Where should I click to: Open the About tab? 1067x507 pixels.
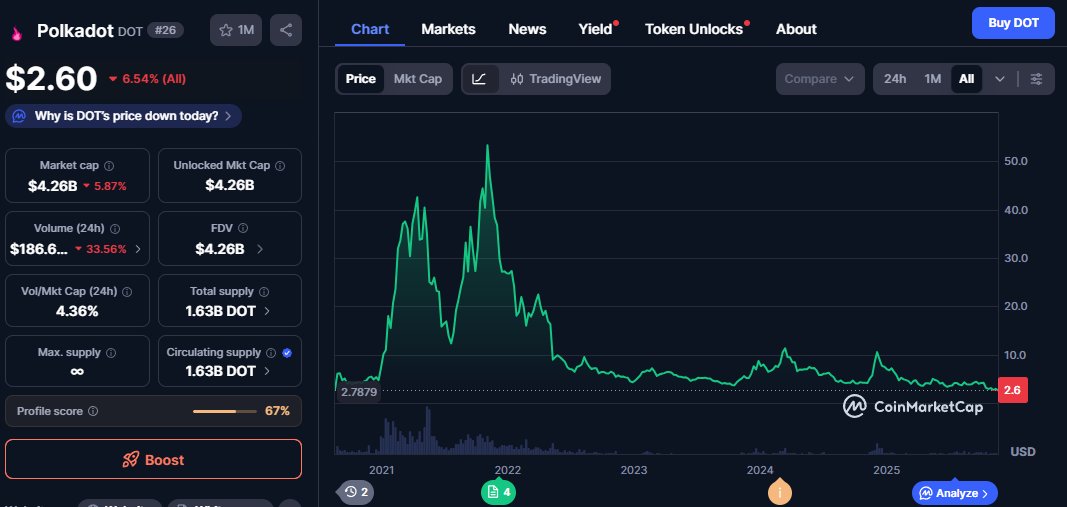coord(796,29)
